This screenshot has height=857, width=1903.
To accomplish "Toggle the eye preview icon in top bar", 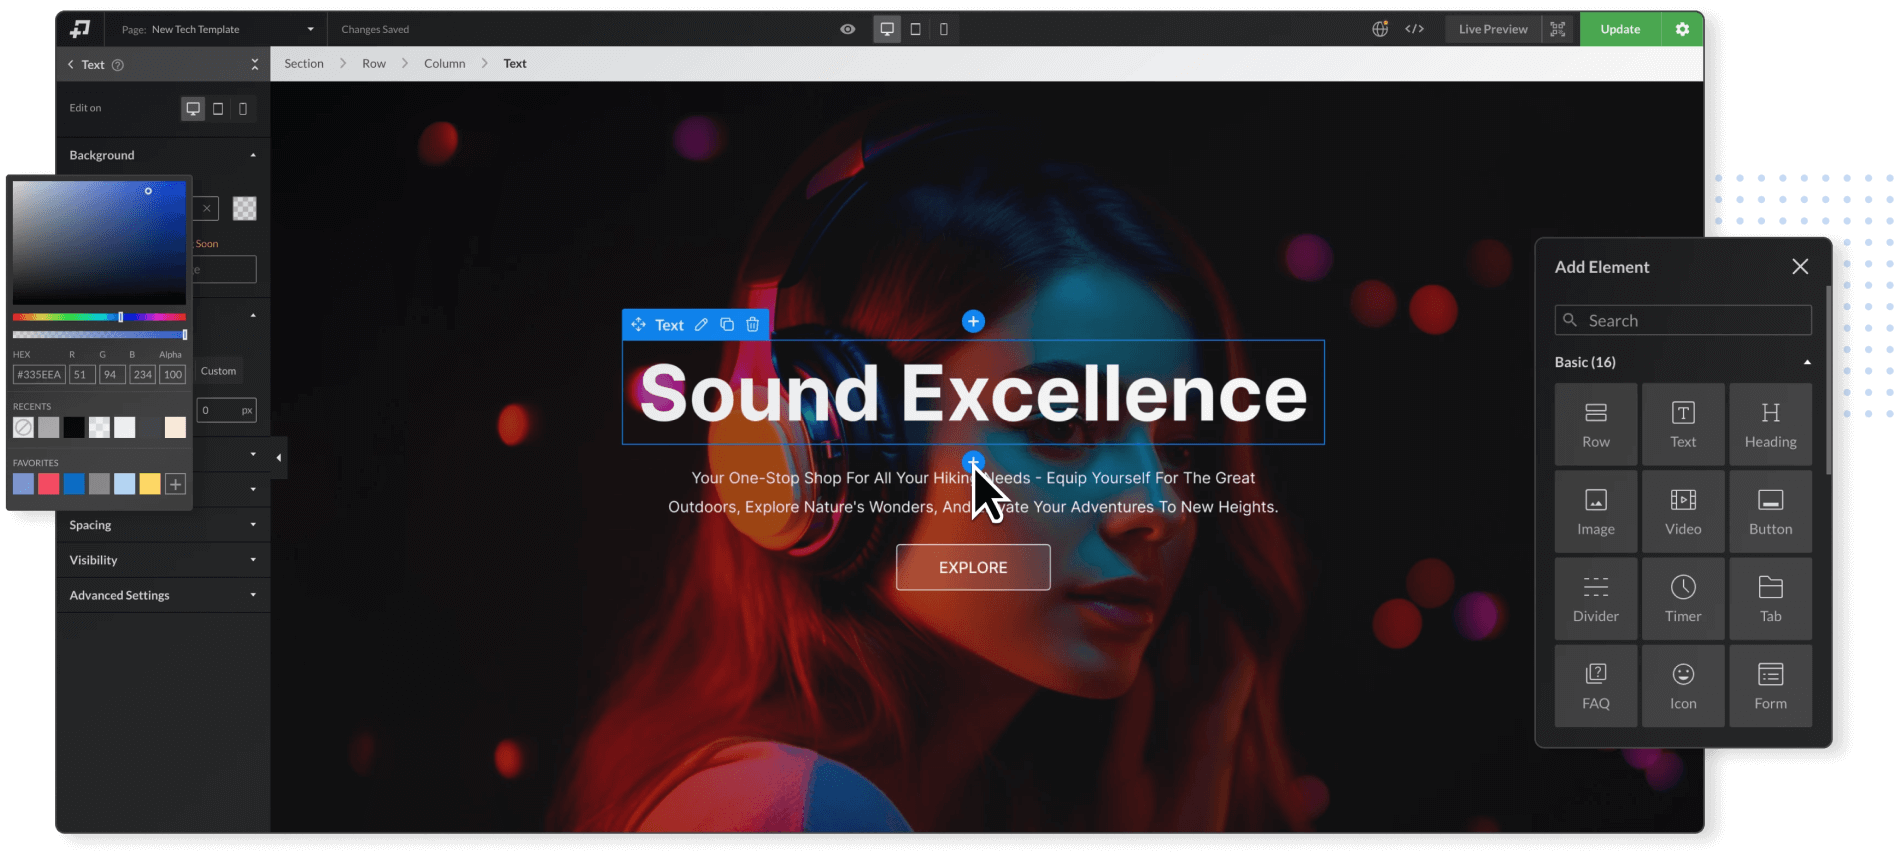I will (x=847, y=29).
